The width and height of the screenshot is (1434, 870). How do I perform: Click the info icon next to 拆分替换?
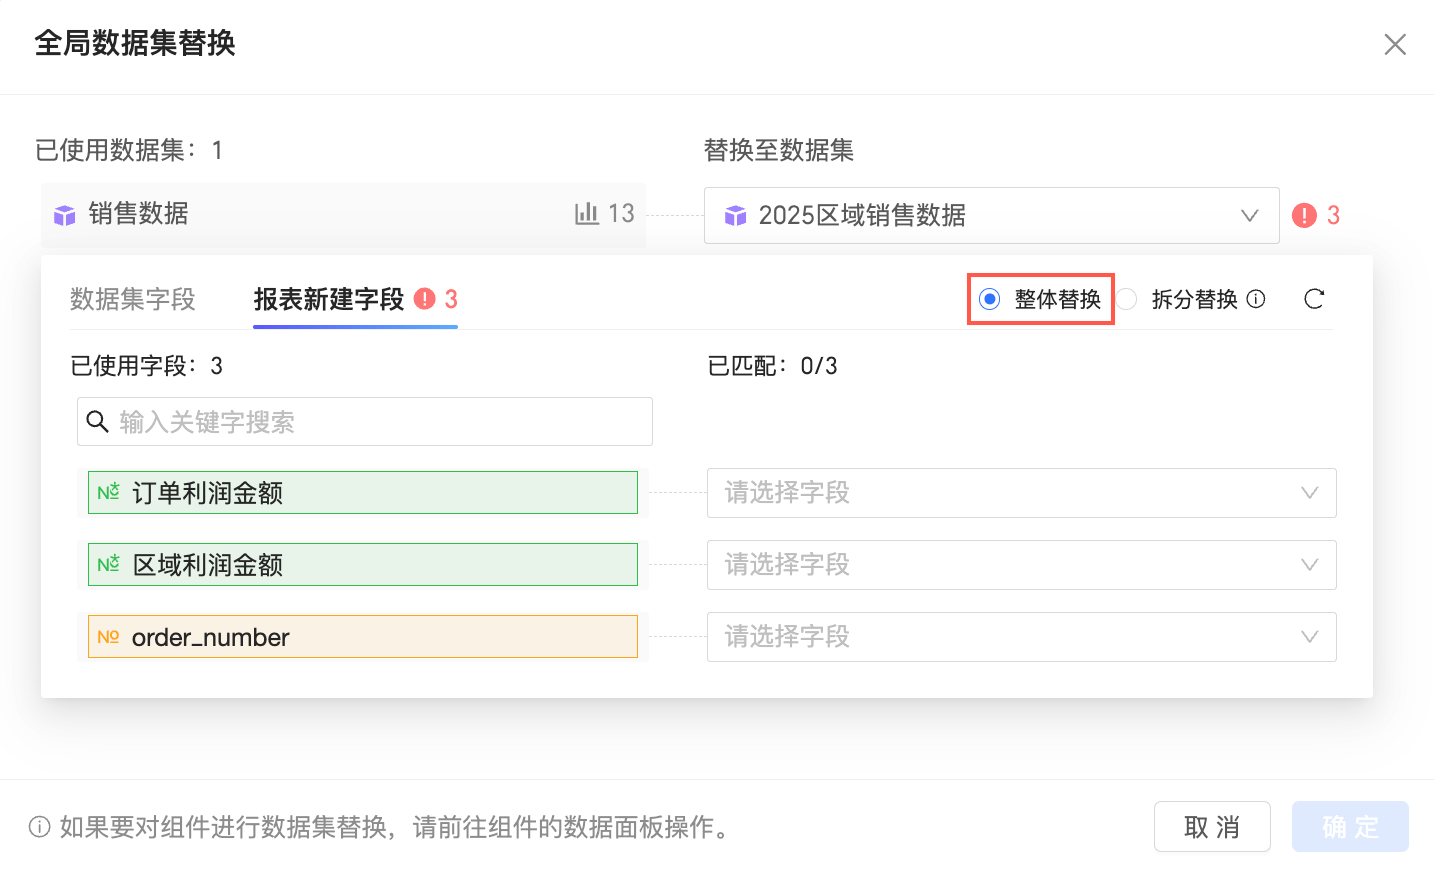tap(1256, 299)
